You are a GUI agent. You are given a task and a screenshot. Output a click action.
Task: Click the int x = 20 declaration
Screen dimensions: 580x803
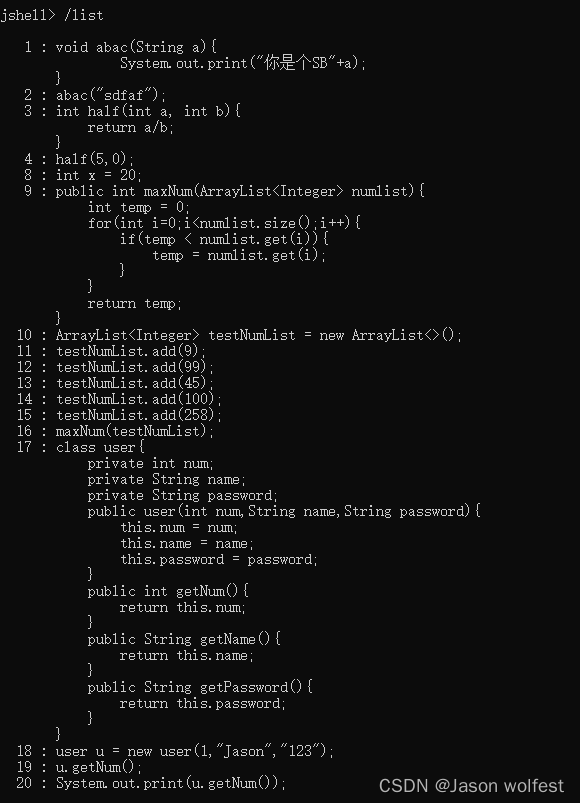point(99,175)
